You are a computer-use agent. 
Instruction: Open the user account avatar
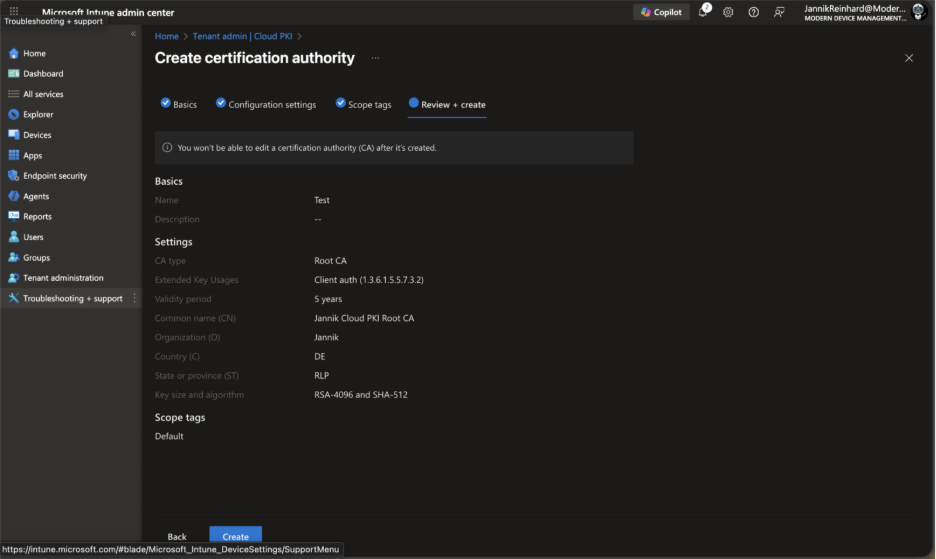919,12
